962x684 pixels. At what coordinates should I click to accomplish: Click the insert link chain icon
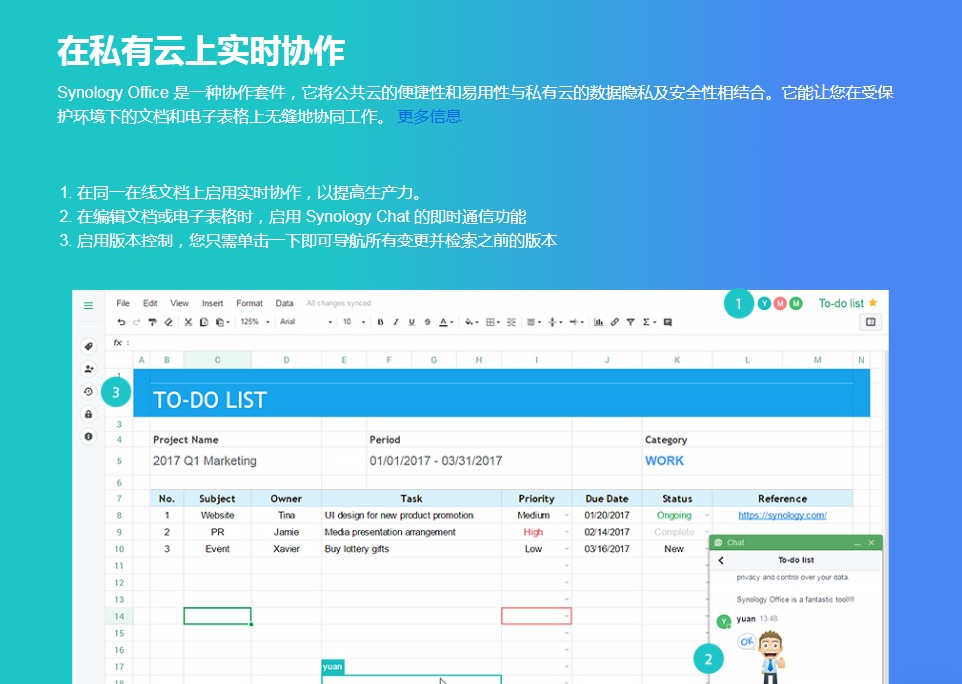point(614,322)
